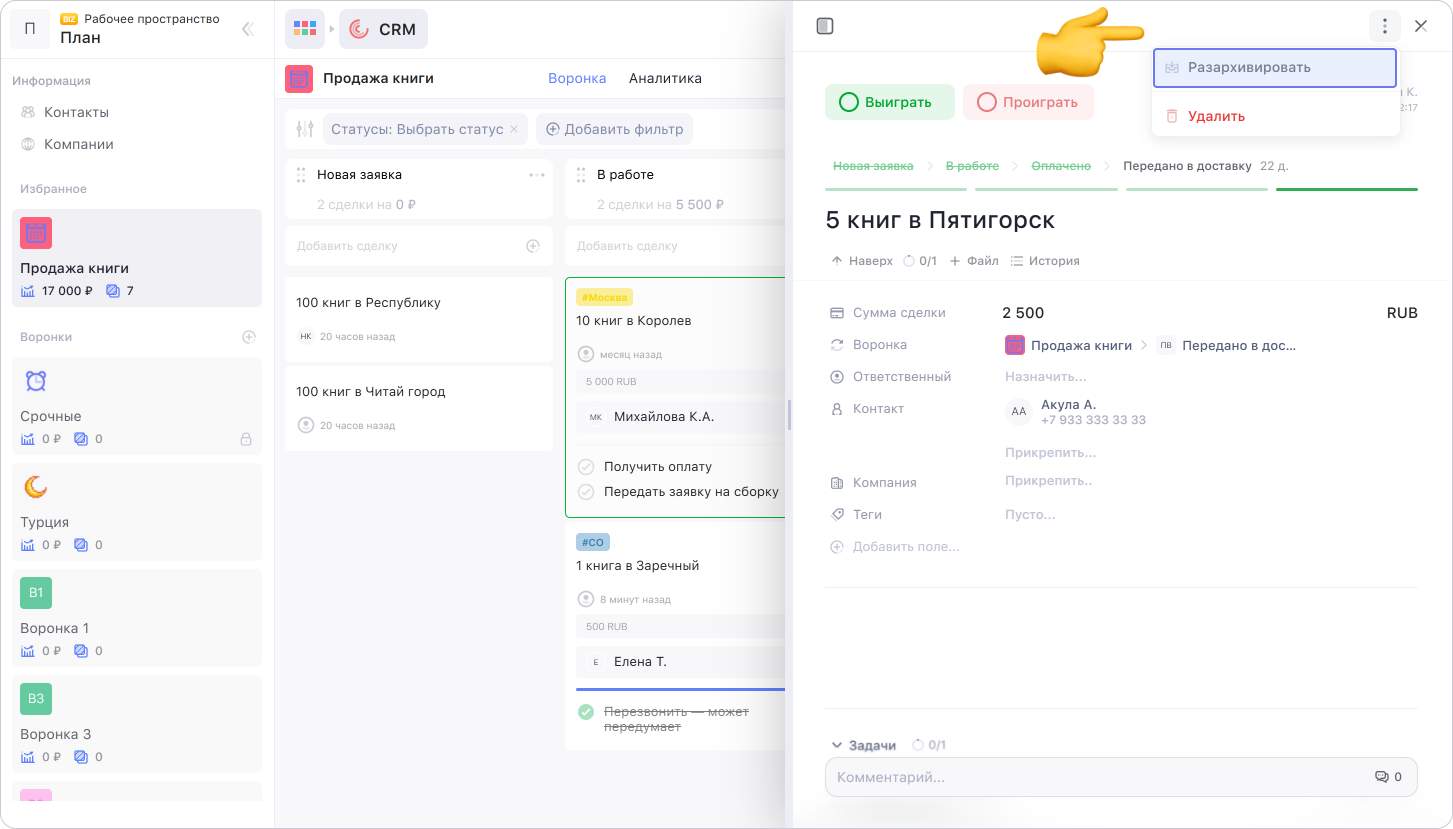Open Новая заявка column options menu
Viewport: 1453px width, 829px height.
tap(537, 175)
